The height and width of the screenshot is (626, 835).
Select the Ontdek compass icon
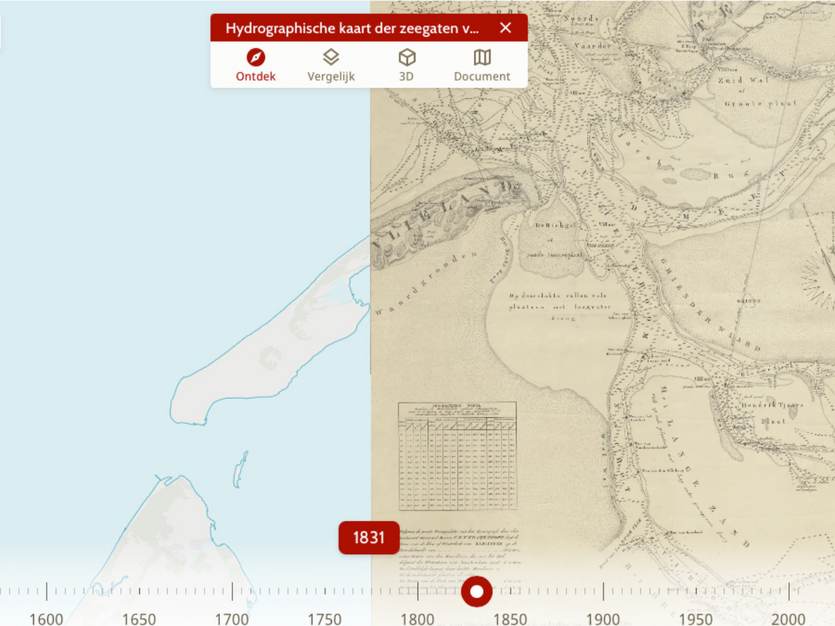(x=254, y=59)
